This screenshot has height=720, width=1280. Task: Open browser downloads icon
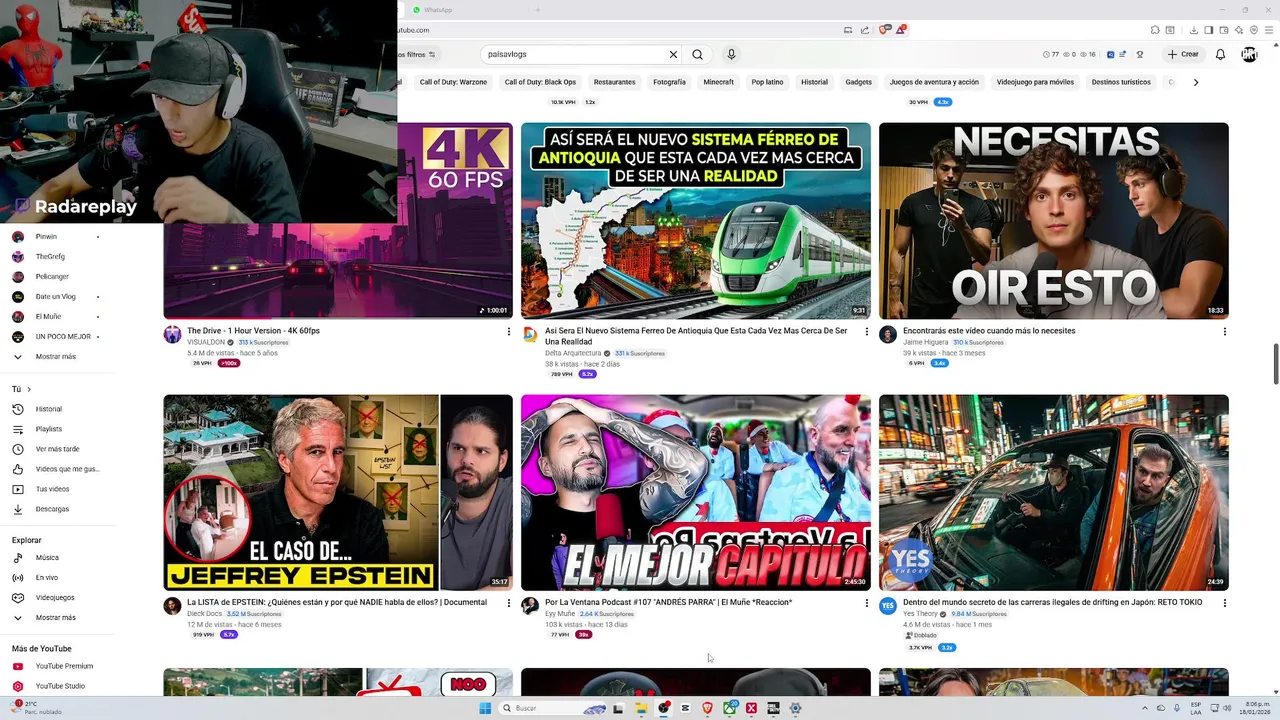tap(1194, 30)
